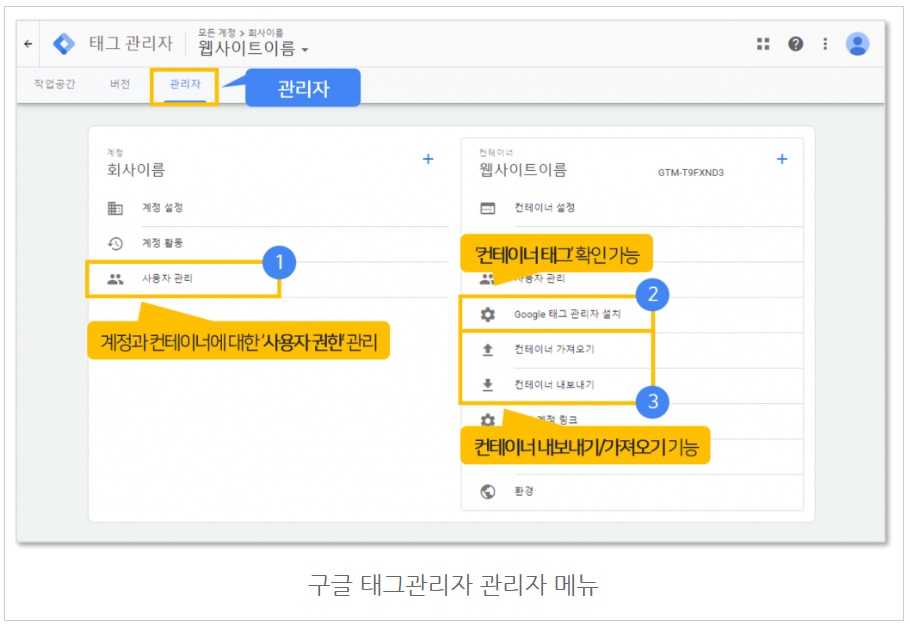Image resolution: width=910 pixels, height=628 pixels.
Task: Click the 컨테이너 가져오기 upload icon
Action: [x=488, y=349]
